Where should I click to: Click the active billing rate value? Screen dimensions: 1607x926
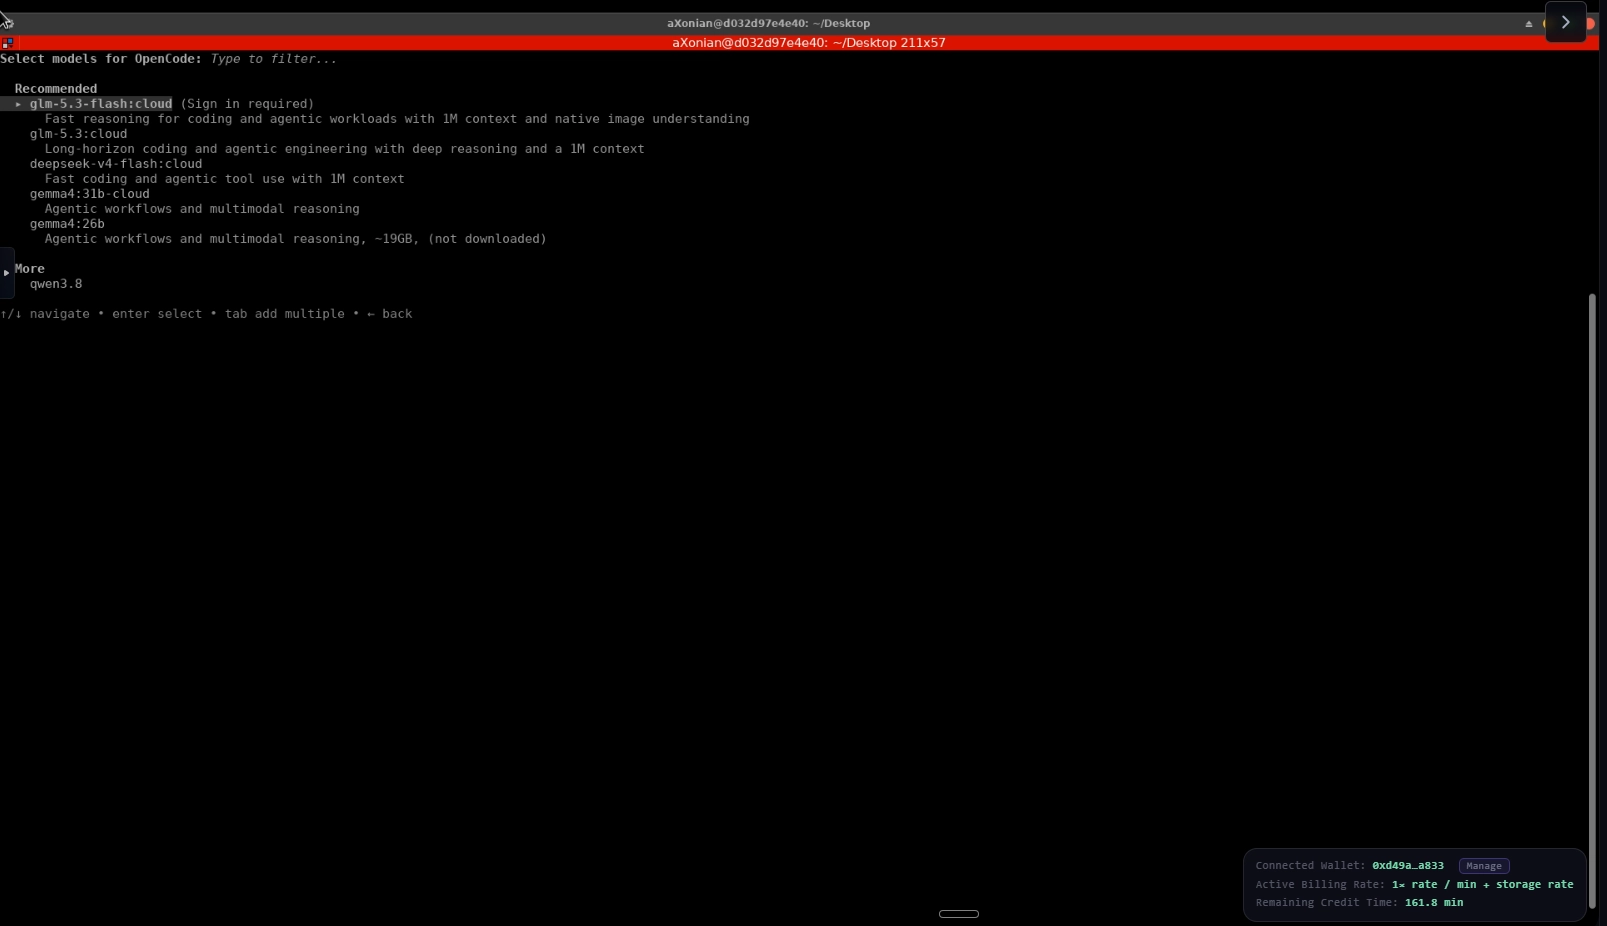tap(1482, 885)
